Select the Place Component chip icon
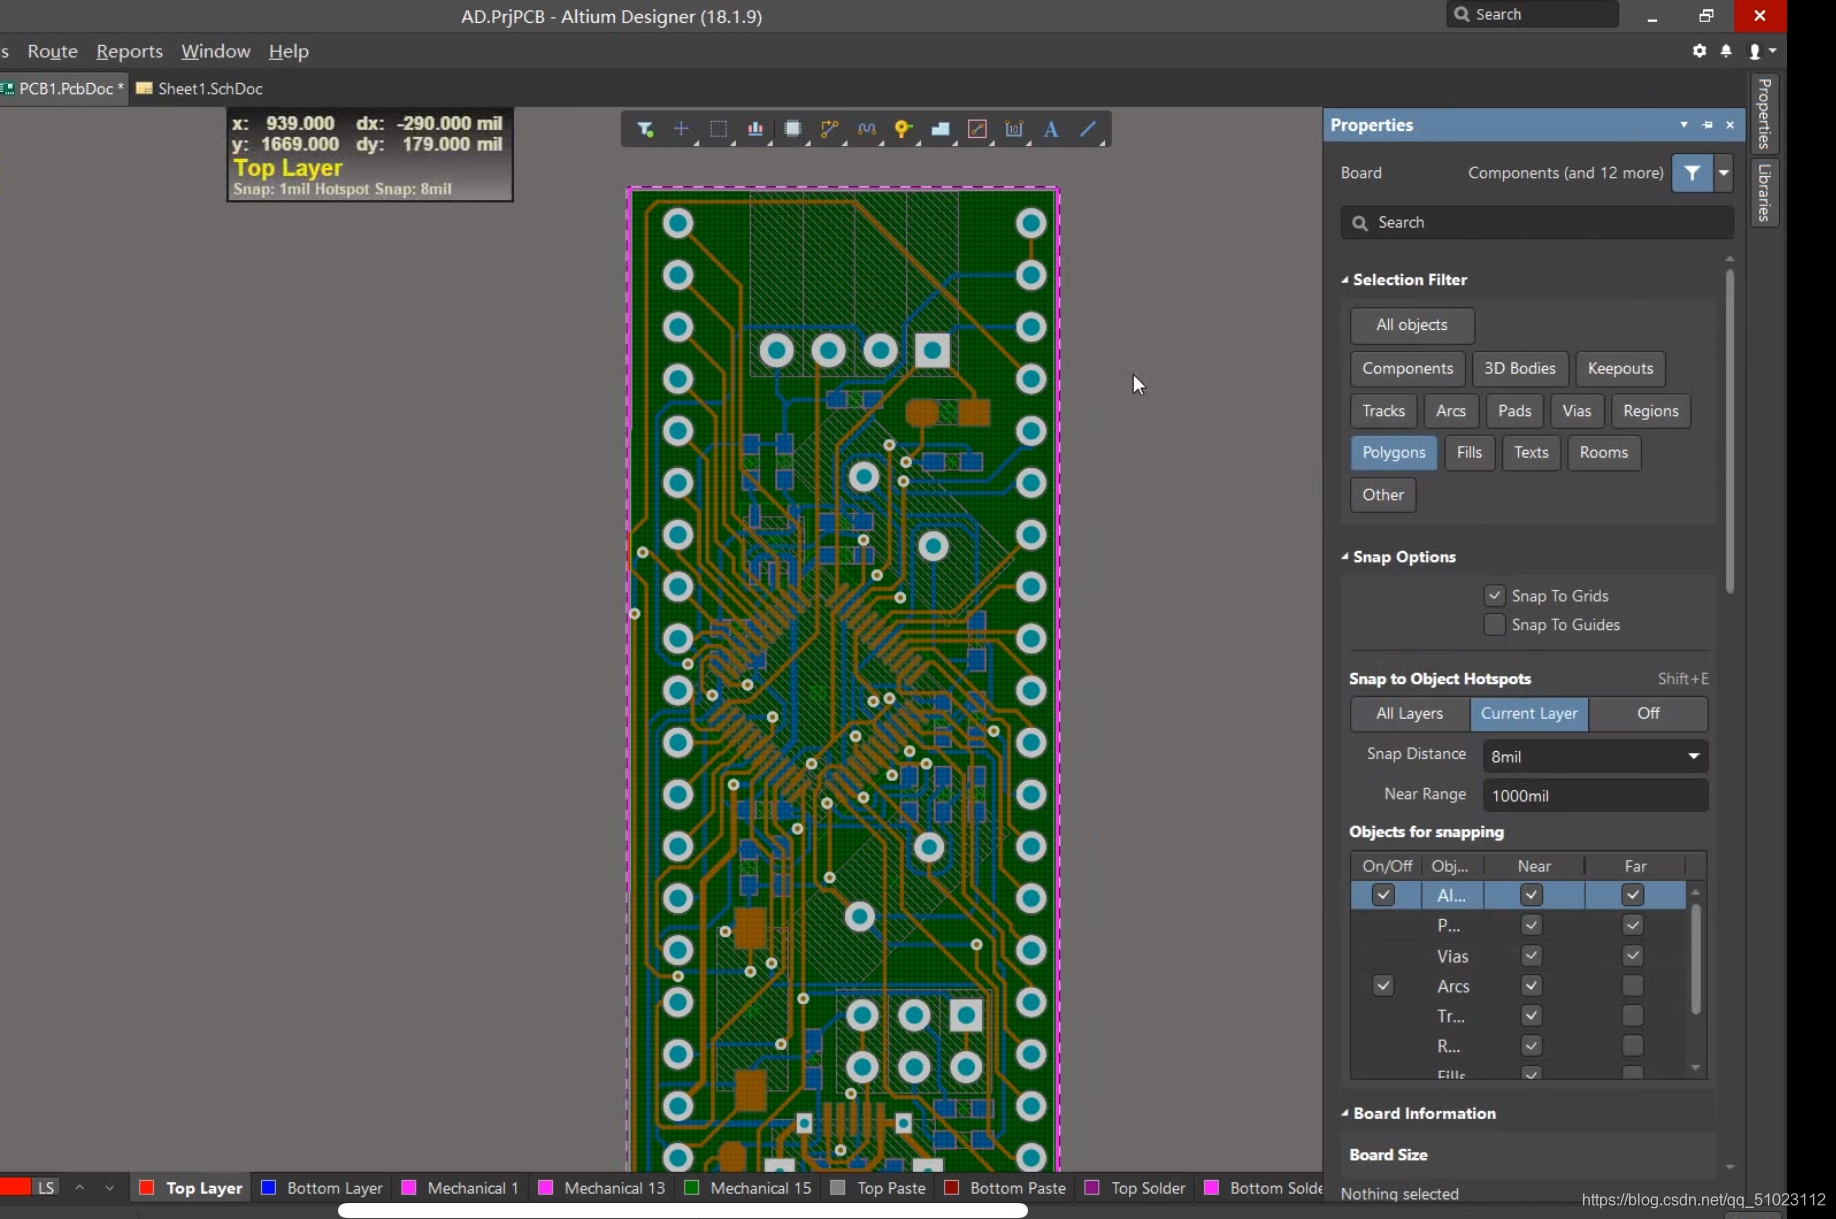1836x1219 pixels. click(x=792, y=129)
